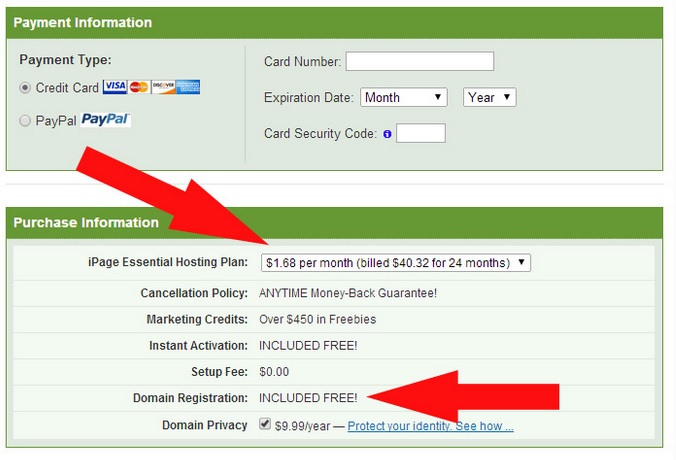Screen dimensions: 676x460
Task: Click the Over $450 in Freebies text
Action: click(x=317, y=319)
